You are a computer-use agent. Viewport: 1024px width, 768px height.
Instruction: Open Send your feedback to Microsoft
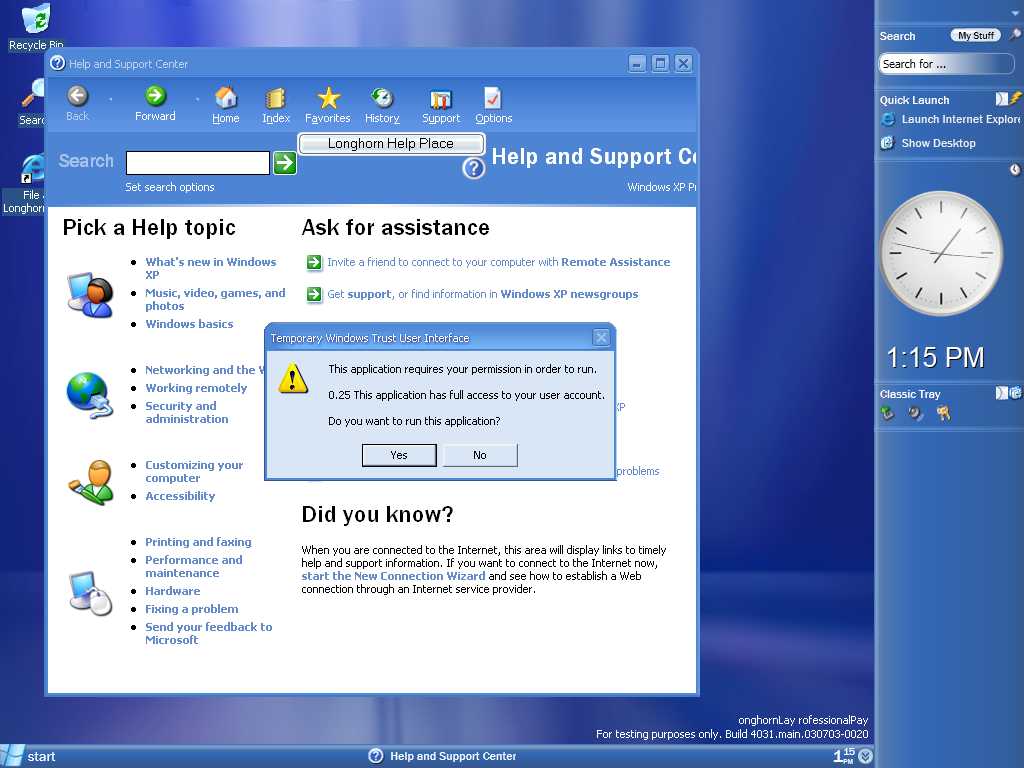click(208, 633)
